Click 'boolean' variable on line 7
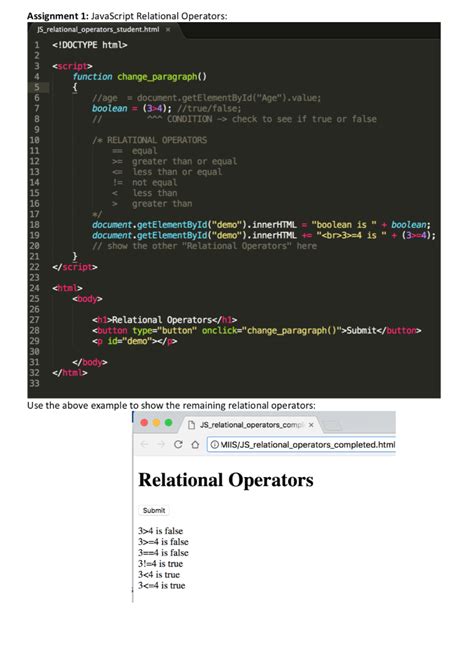 (110, 108)
